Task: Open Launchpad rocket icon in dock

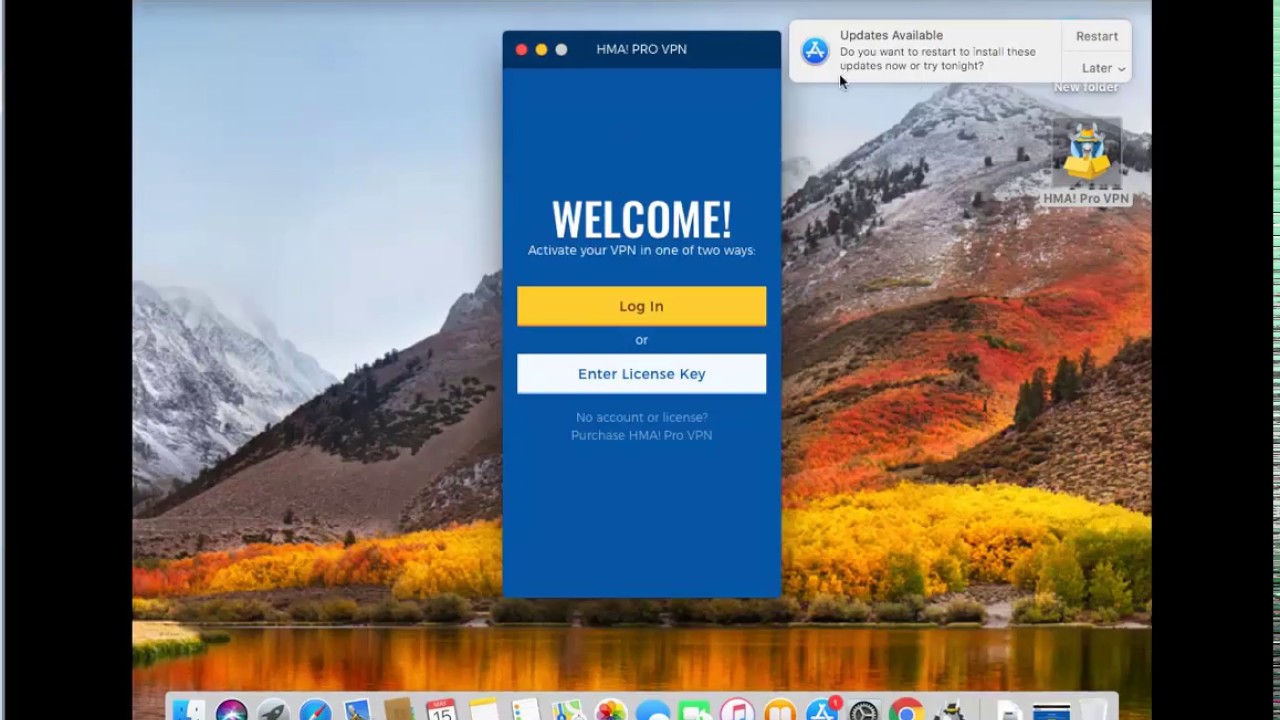Action: (x=273, y=709)
